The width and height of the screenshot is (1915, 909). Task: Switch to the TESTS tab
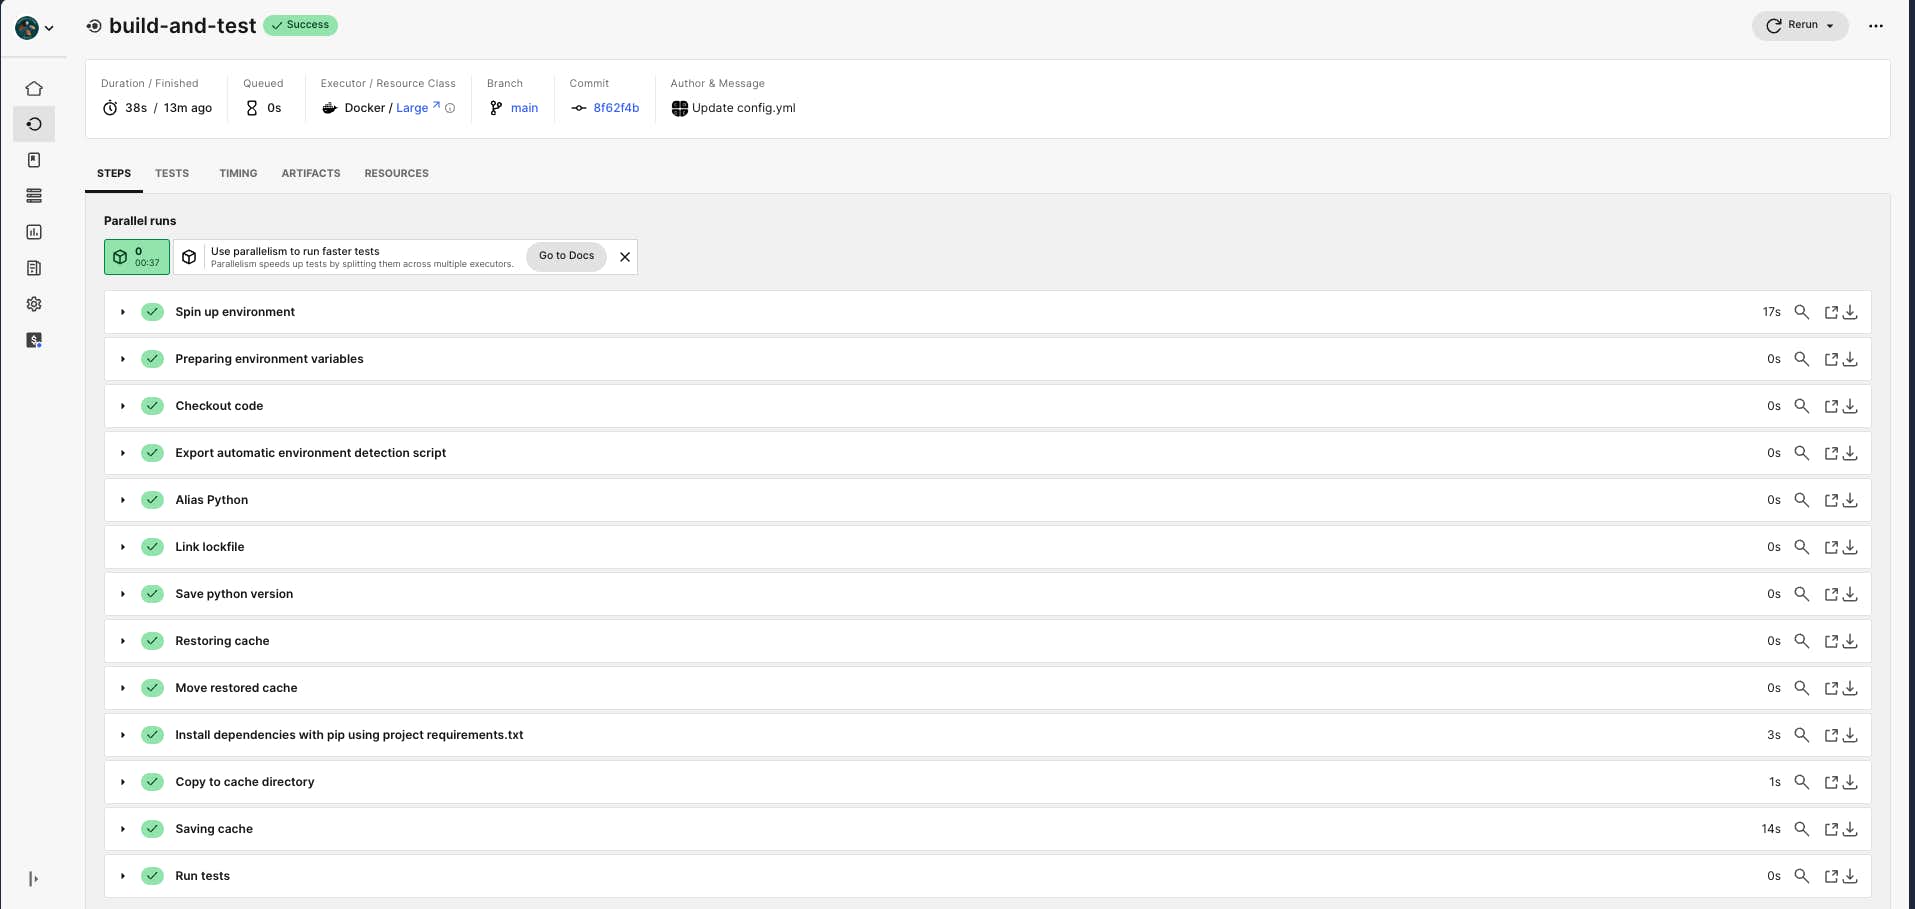[171, 173]
